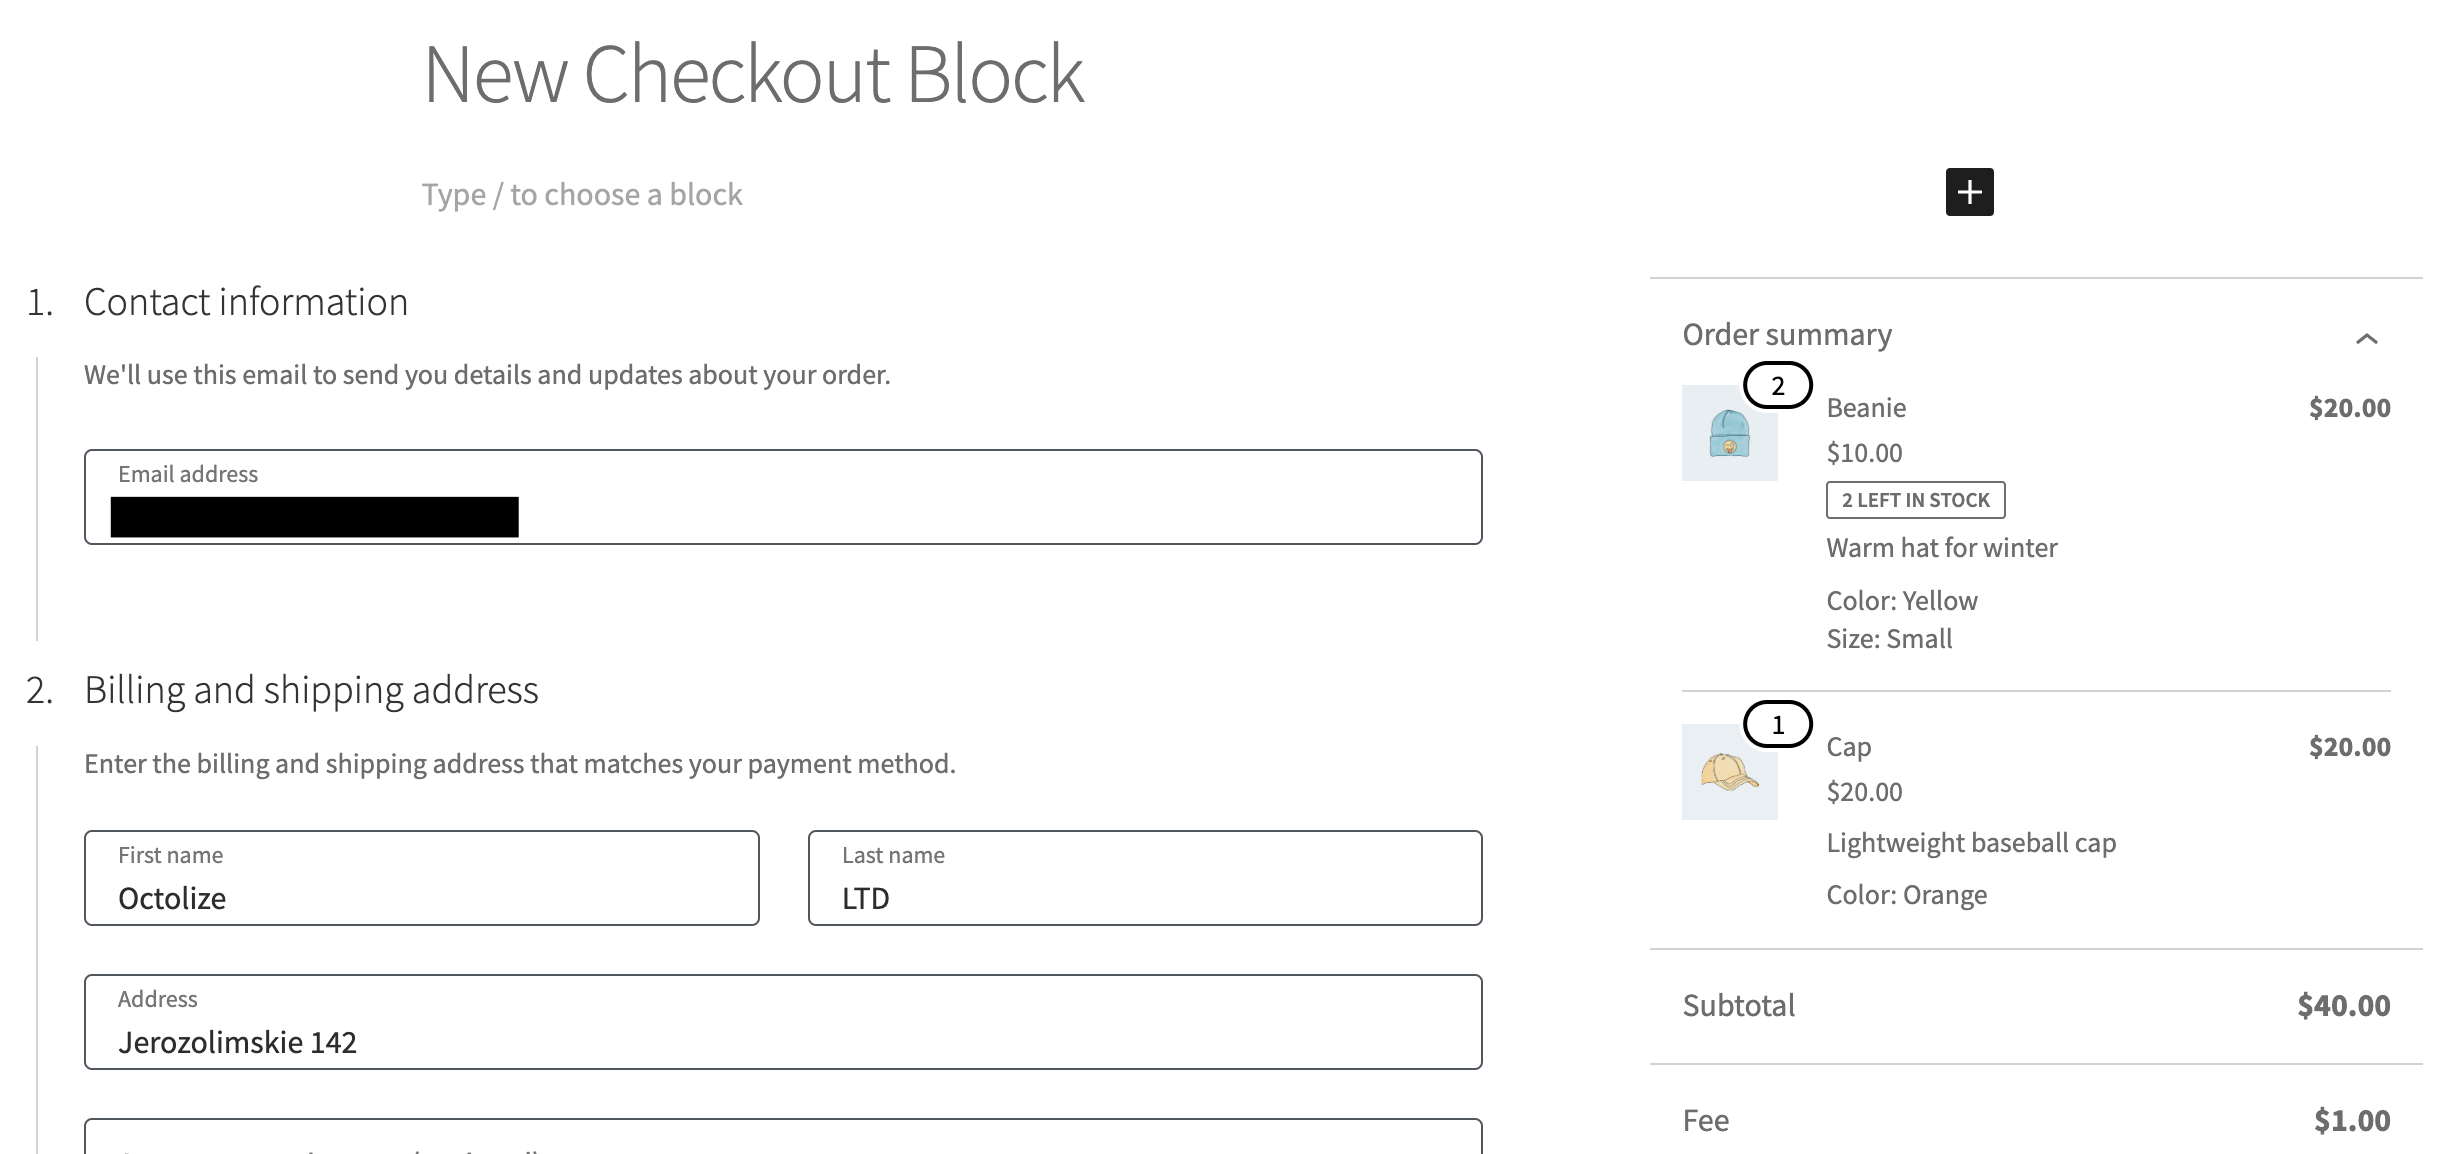Click the 'Color: Yellow' attribute text
Screen dimensions: 2450x1154
1903,599
